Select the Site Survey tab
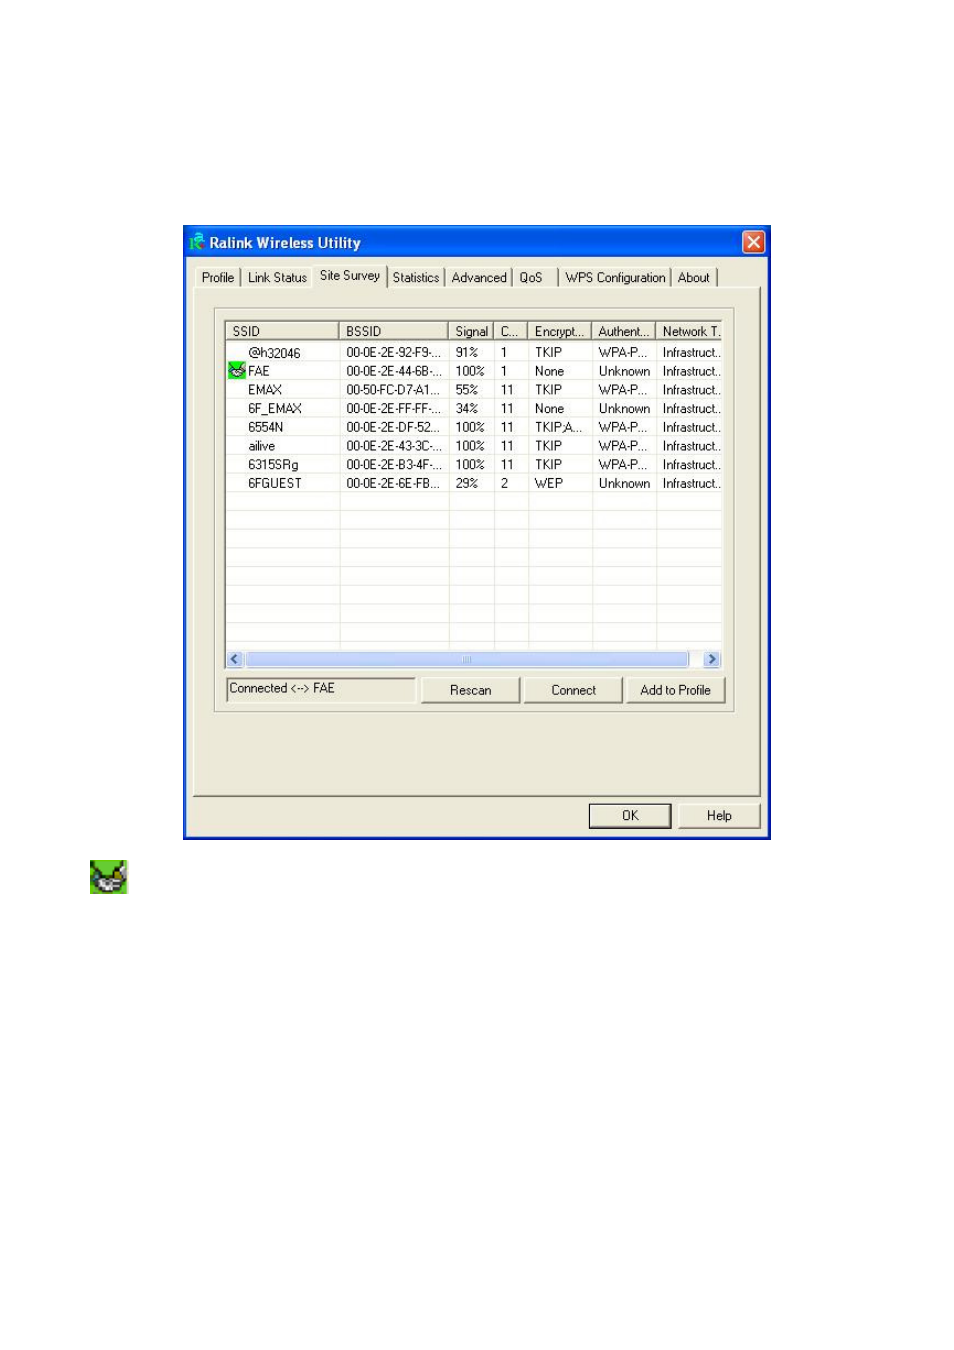954x1350 pixels. coord(350,276)
